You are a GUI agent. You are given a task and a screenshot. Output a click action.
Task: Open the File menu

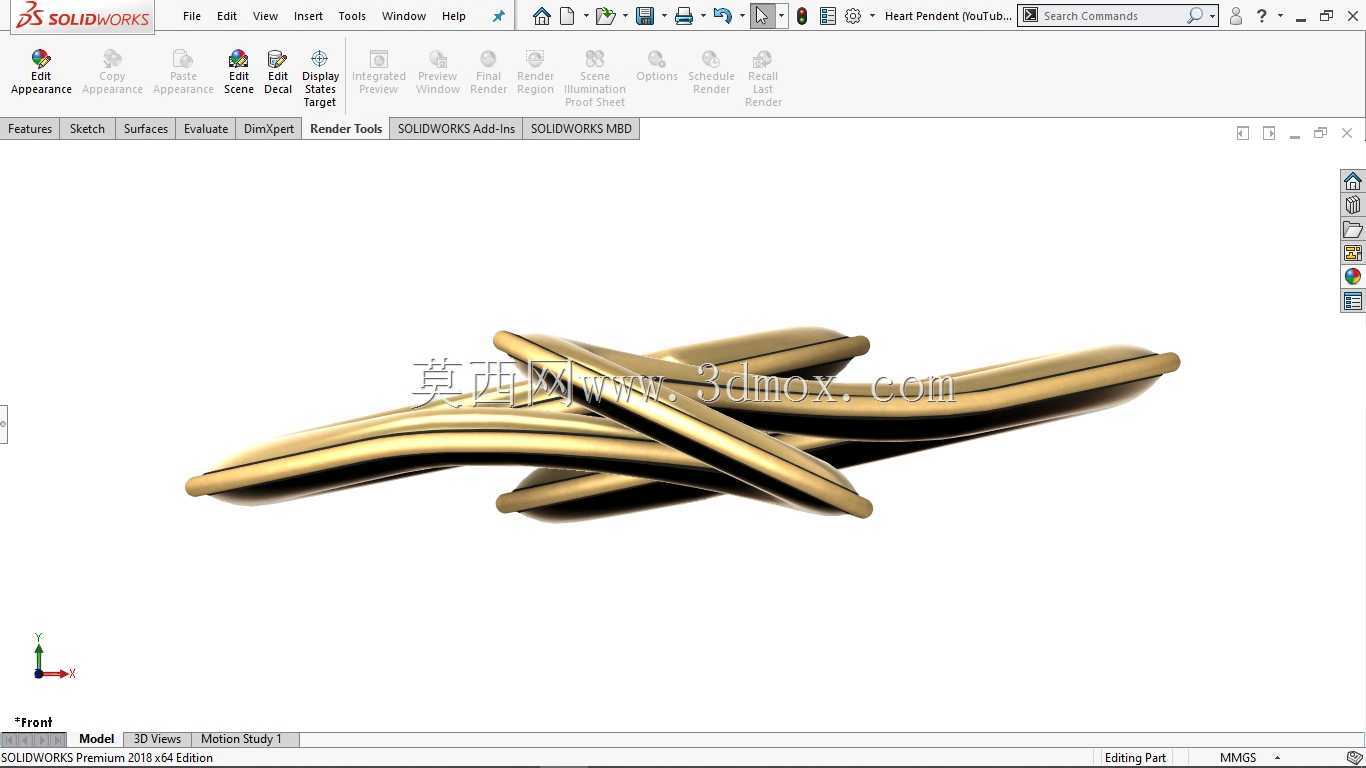point(192,16)
